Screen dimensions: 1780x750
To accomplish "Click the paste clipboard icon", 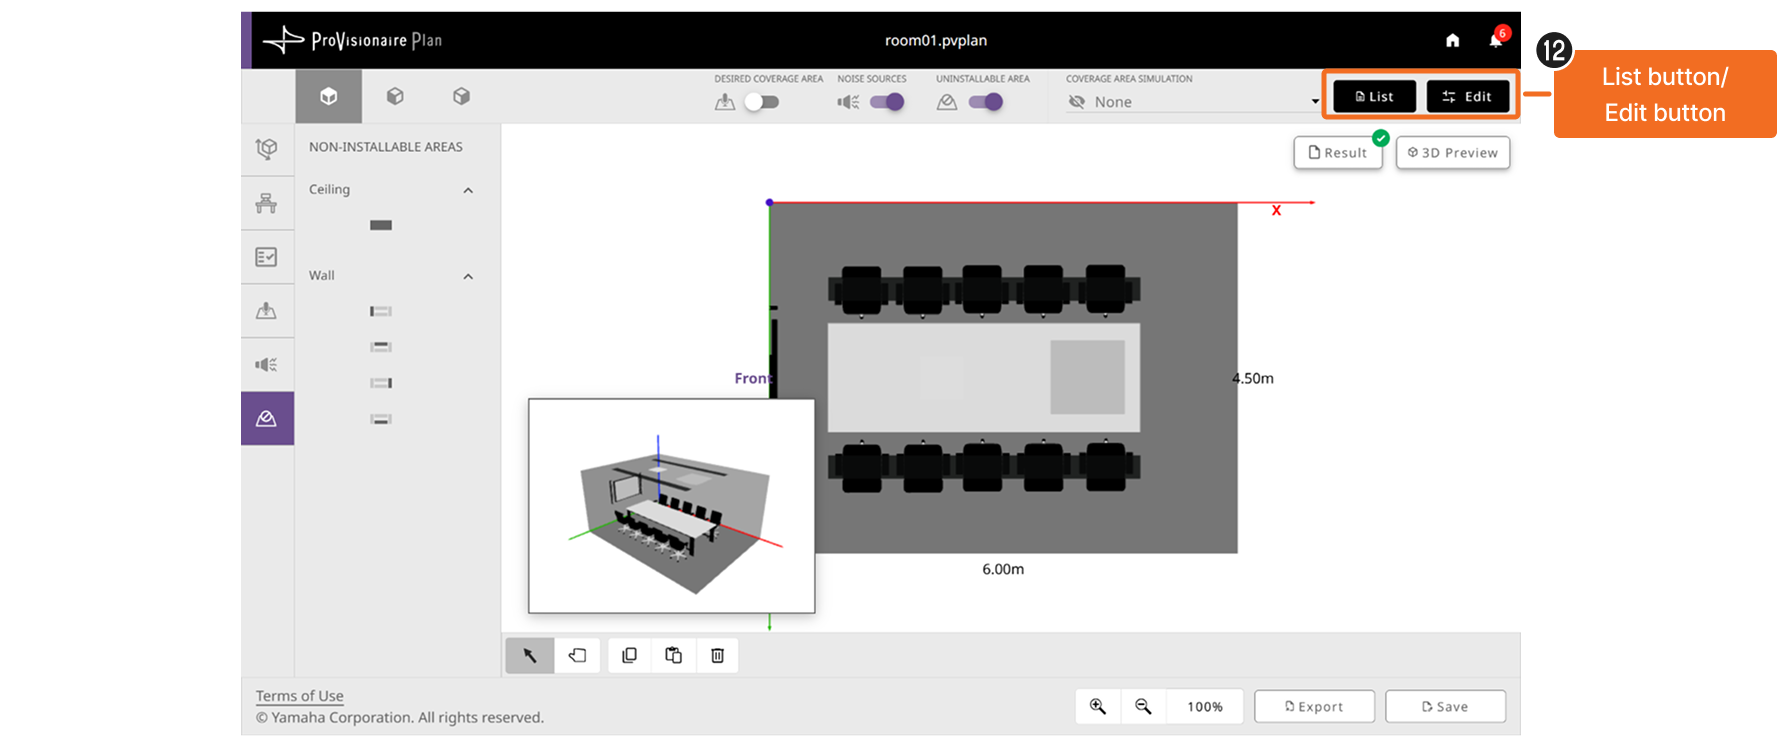I will 673,656.
